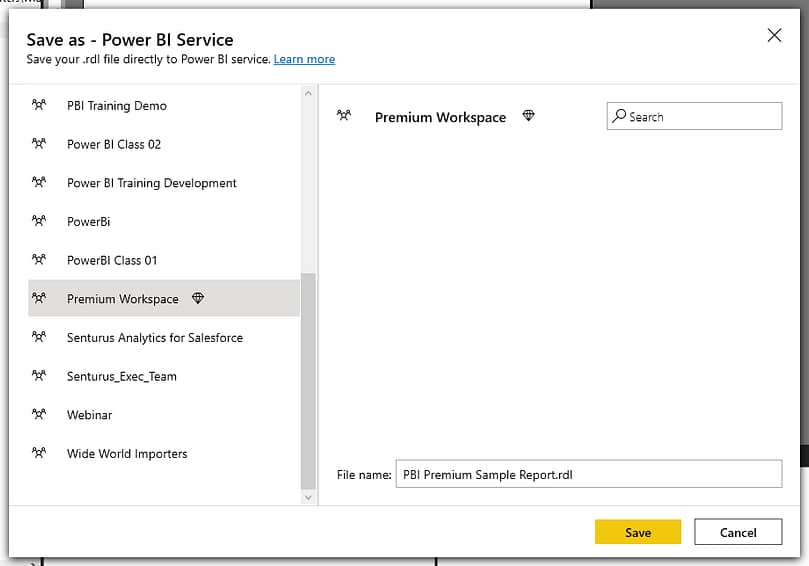Viewport: 809px width, 566px height.
Task: Click the yellow Save button
Action: click(x=638, y=532)
